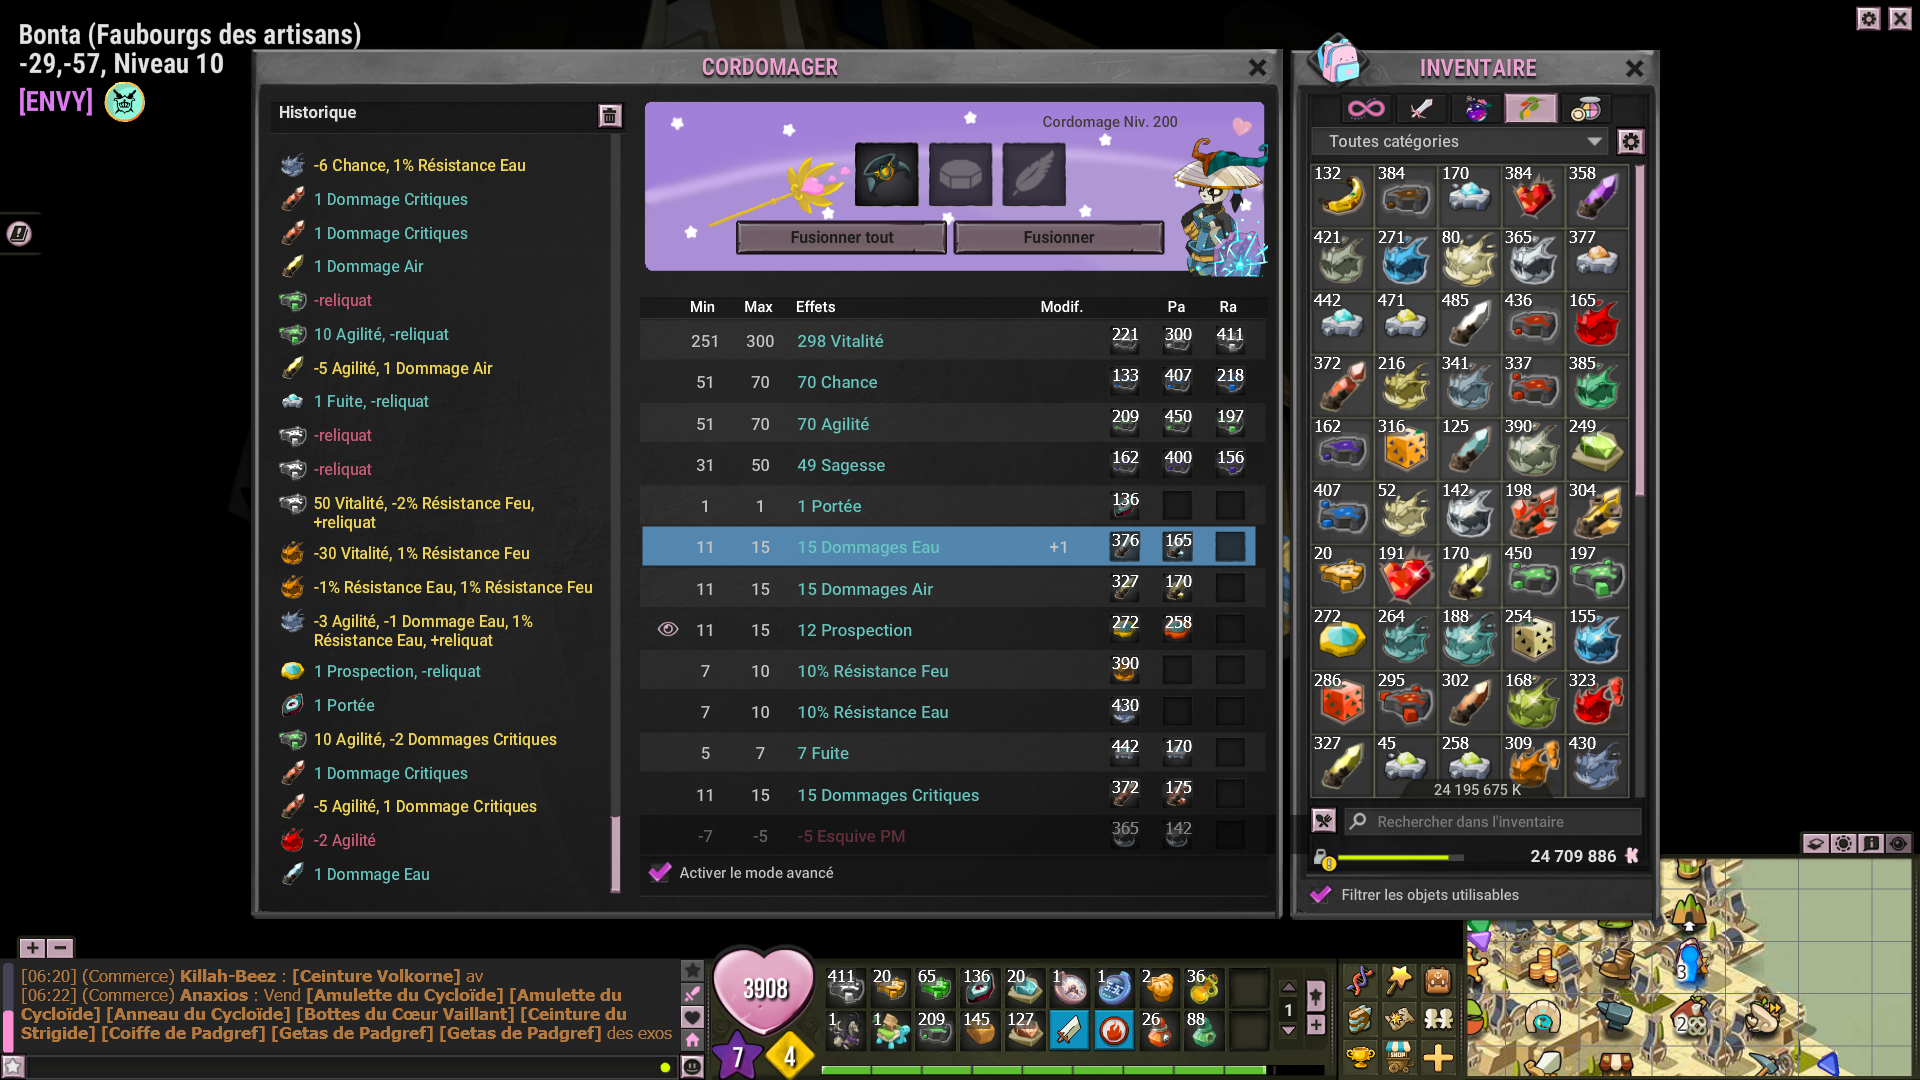The width and height of the screenshot is (1920, 1080).
Task: Click the 221 rune on Vitalité row
Action: (x=1125, y=340)
